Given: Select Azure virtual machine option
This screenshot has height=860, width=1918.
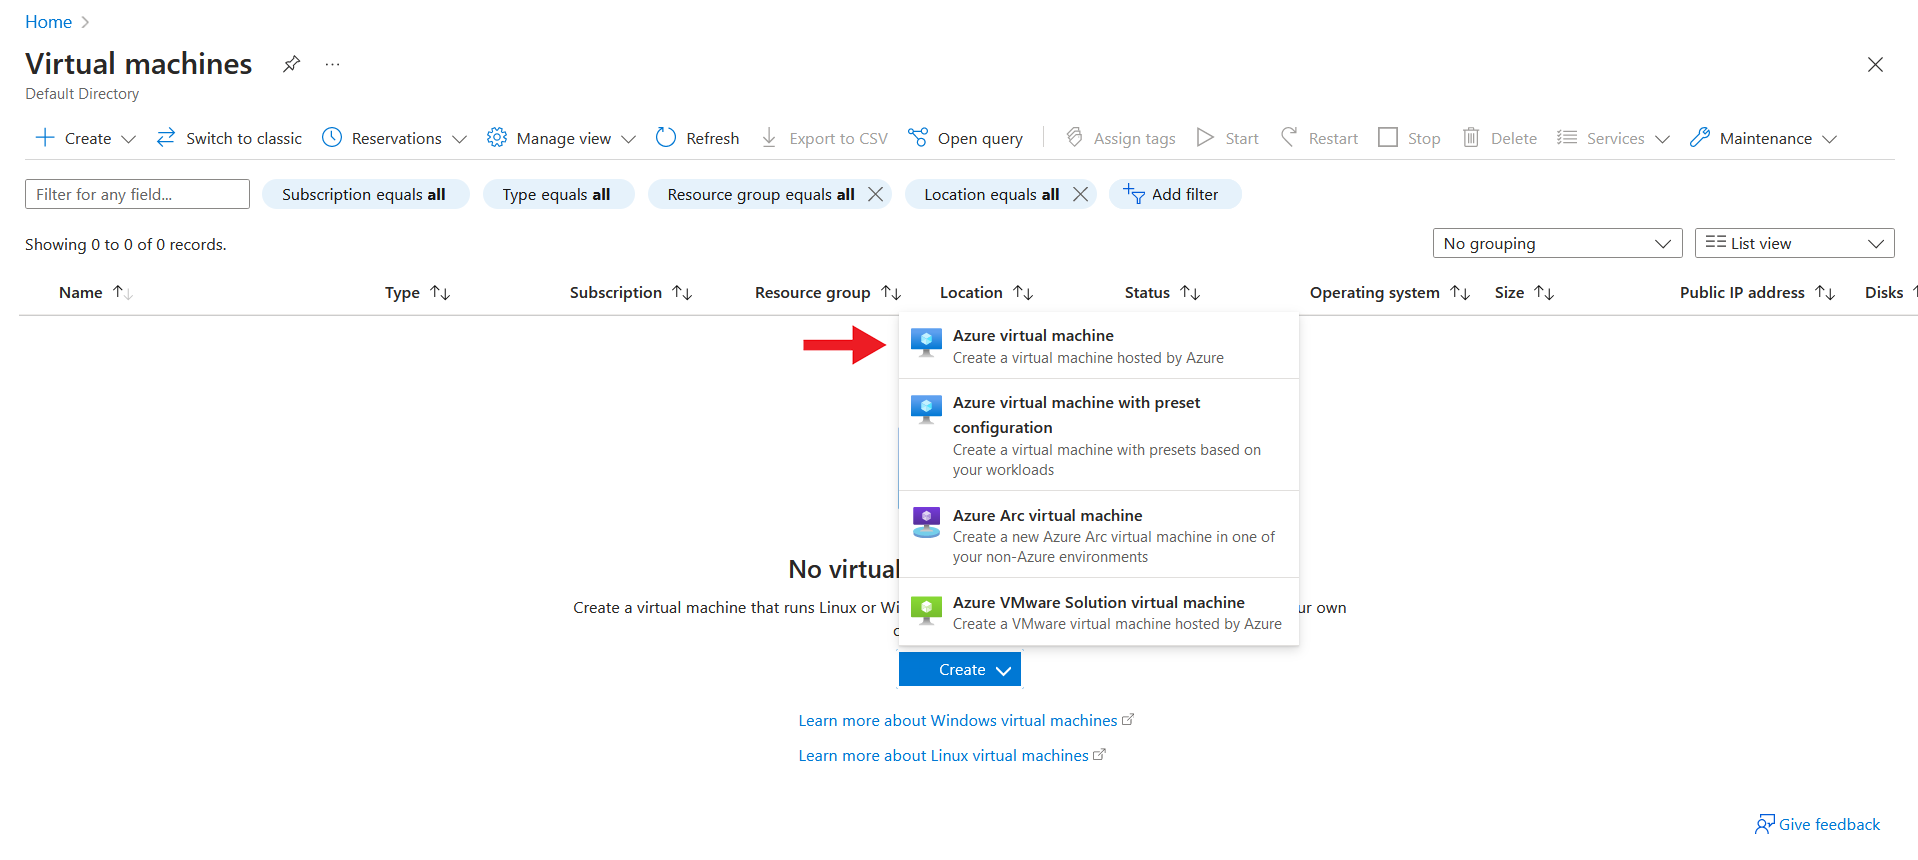Looking at the screenshot, I should pyautogui.click(x=1099, y=346).
